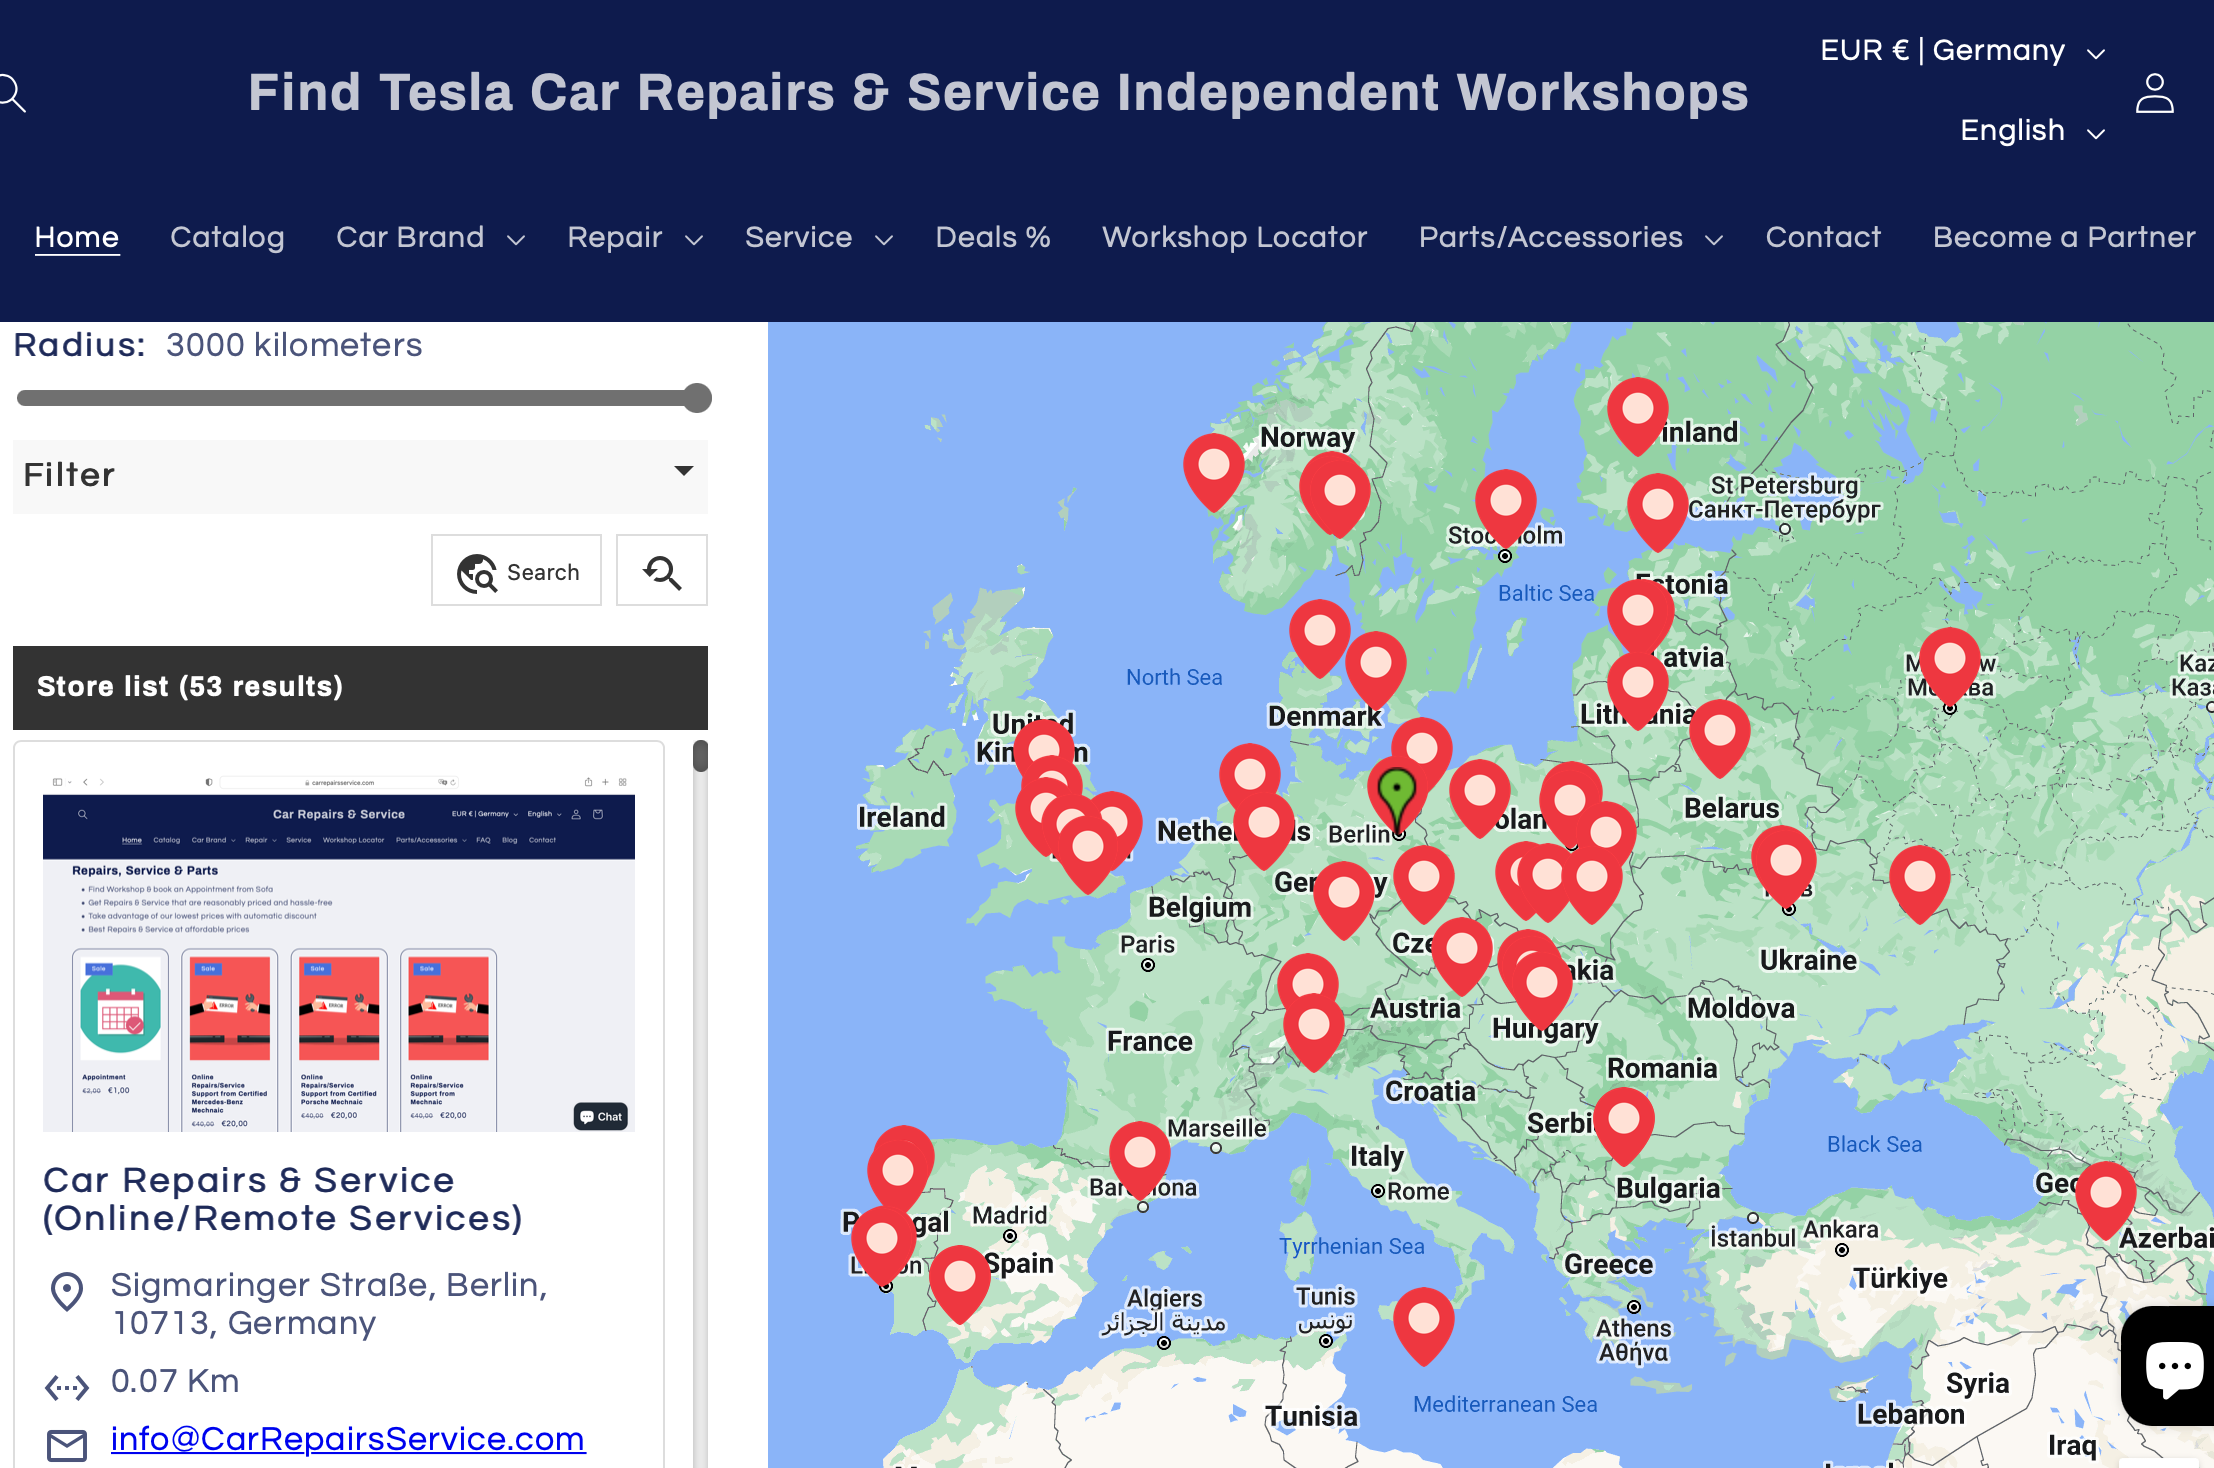Image resolution: width=2214 pixels, height=1468 pixels.
Task: Open the Workshop Locator menu item
Action: pyautogui.click(x=1234, y=237)
